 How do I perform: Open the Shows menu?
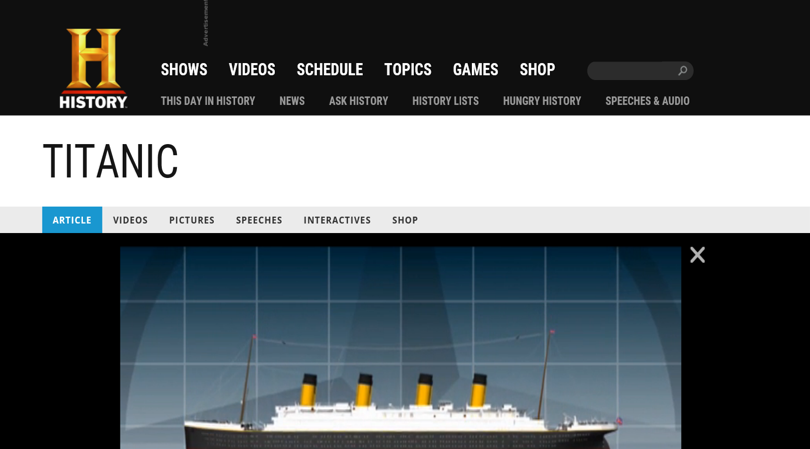click(x=184, y=70)
